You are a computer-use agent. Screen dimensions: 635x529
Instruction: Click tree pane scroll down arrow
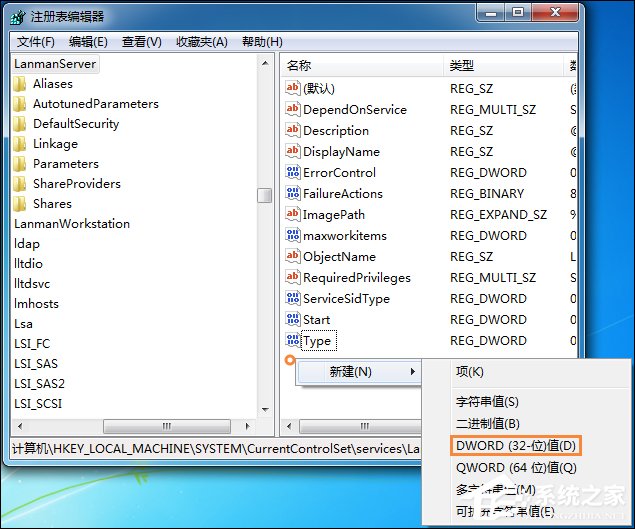pyautogui.click(x=265, y=410)
